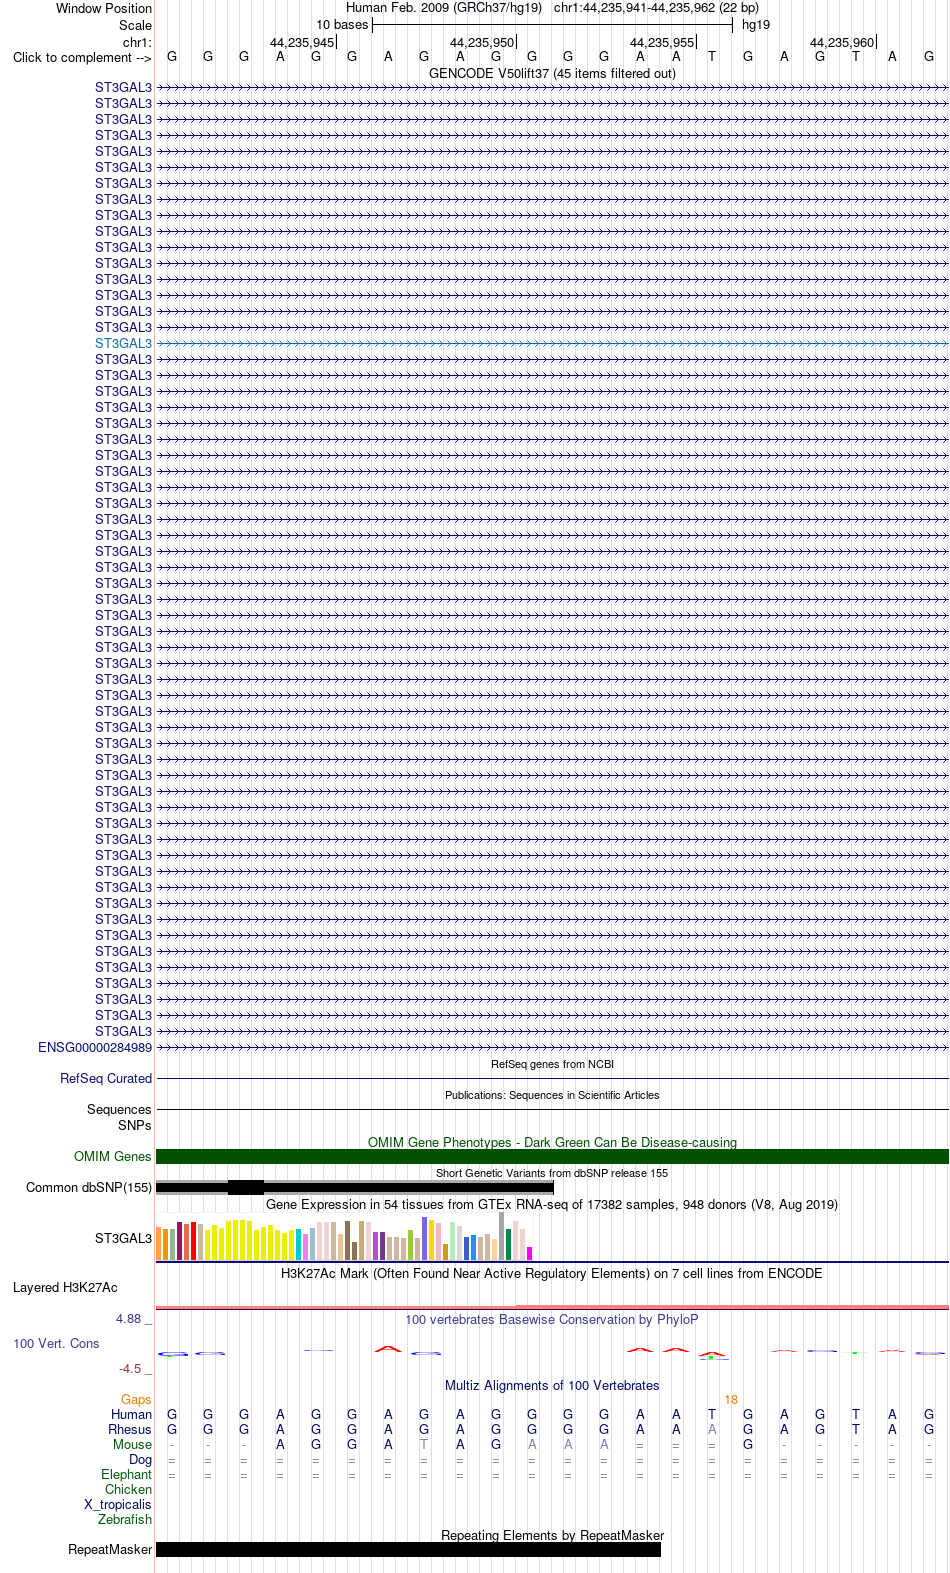Select the Chicken alignment row label
The image size is (950, 1573).
click(x=128, y=1489)
